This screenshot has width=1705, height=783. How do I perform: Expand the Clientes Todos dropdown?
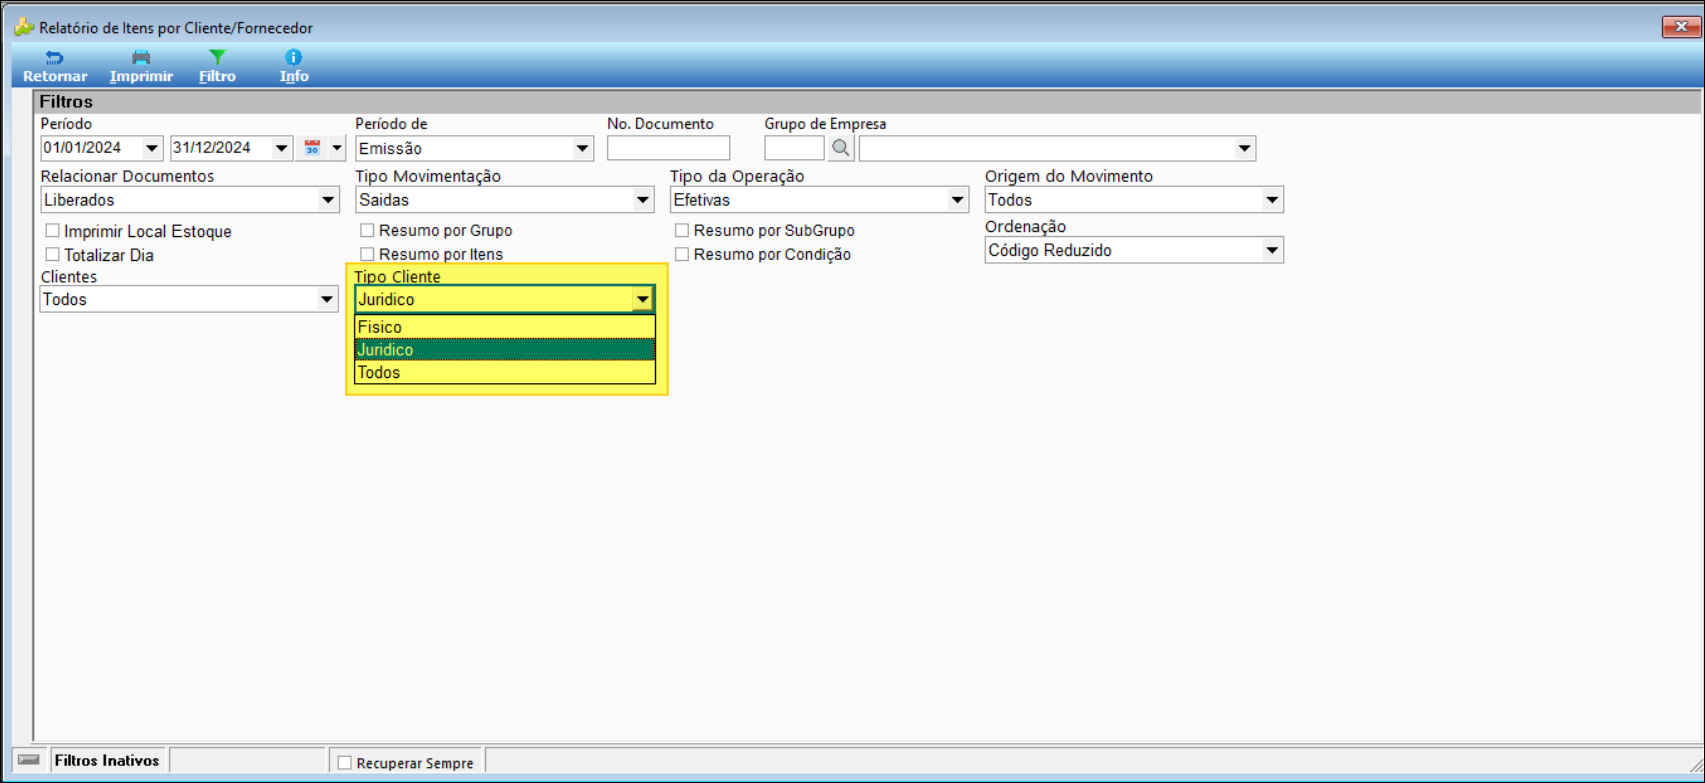tap(327, 299)
